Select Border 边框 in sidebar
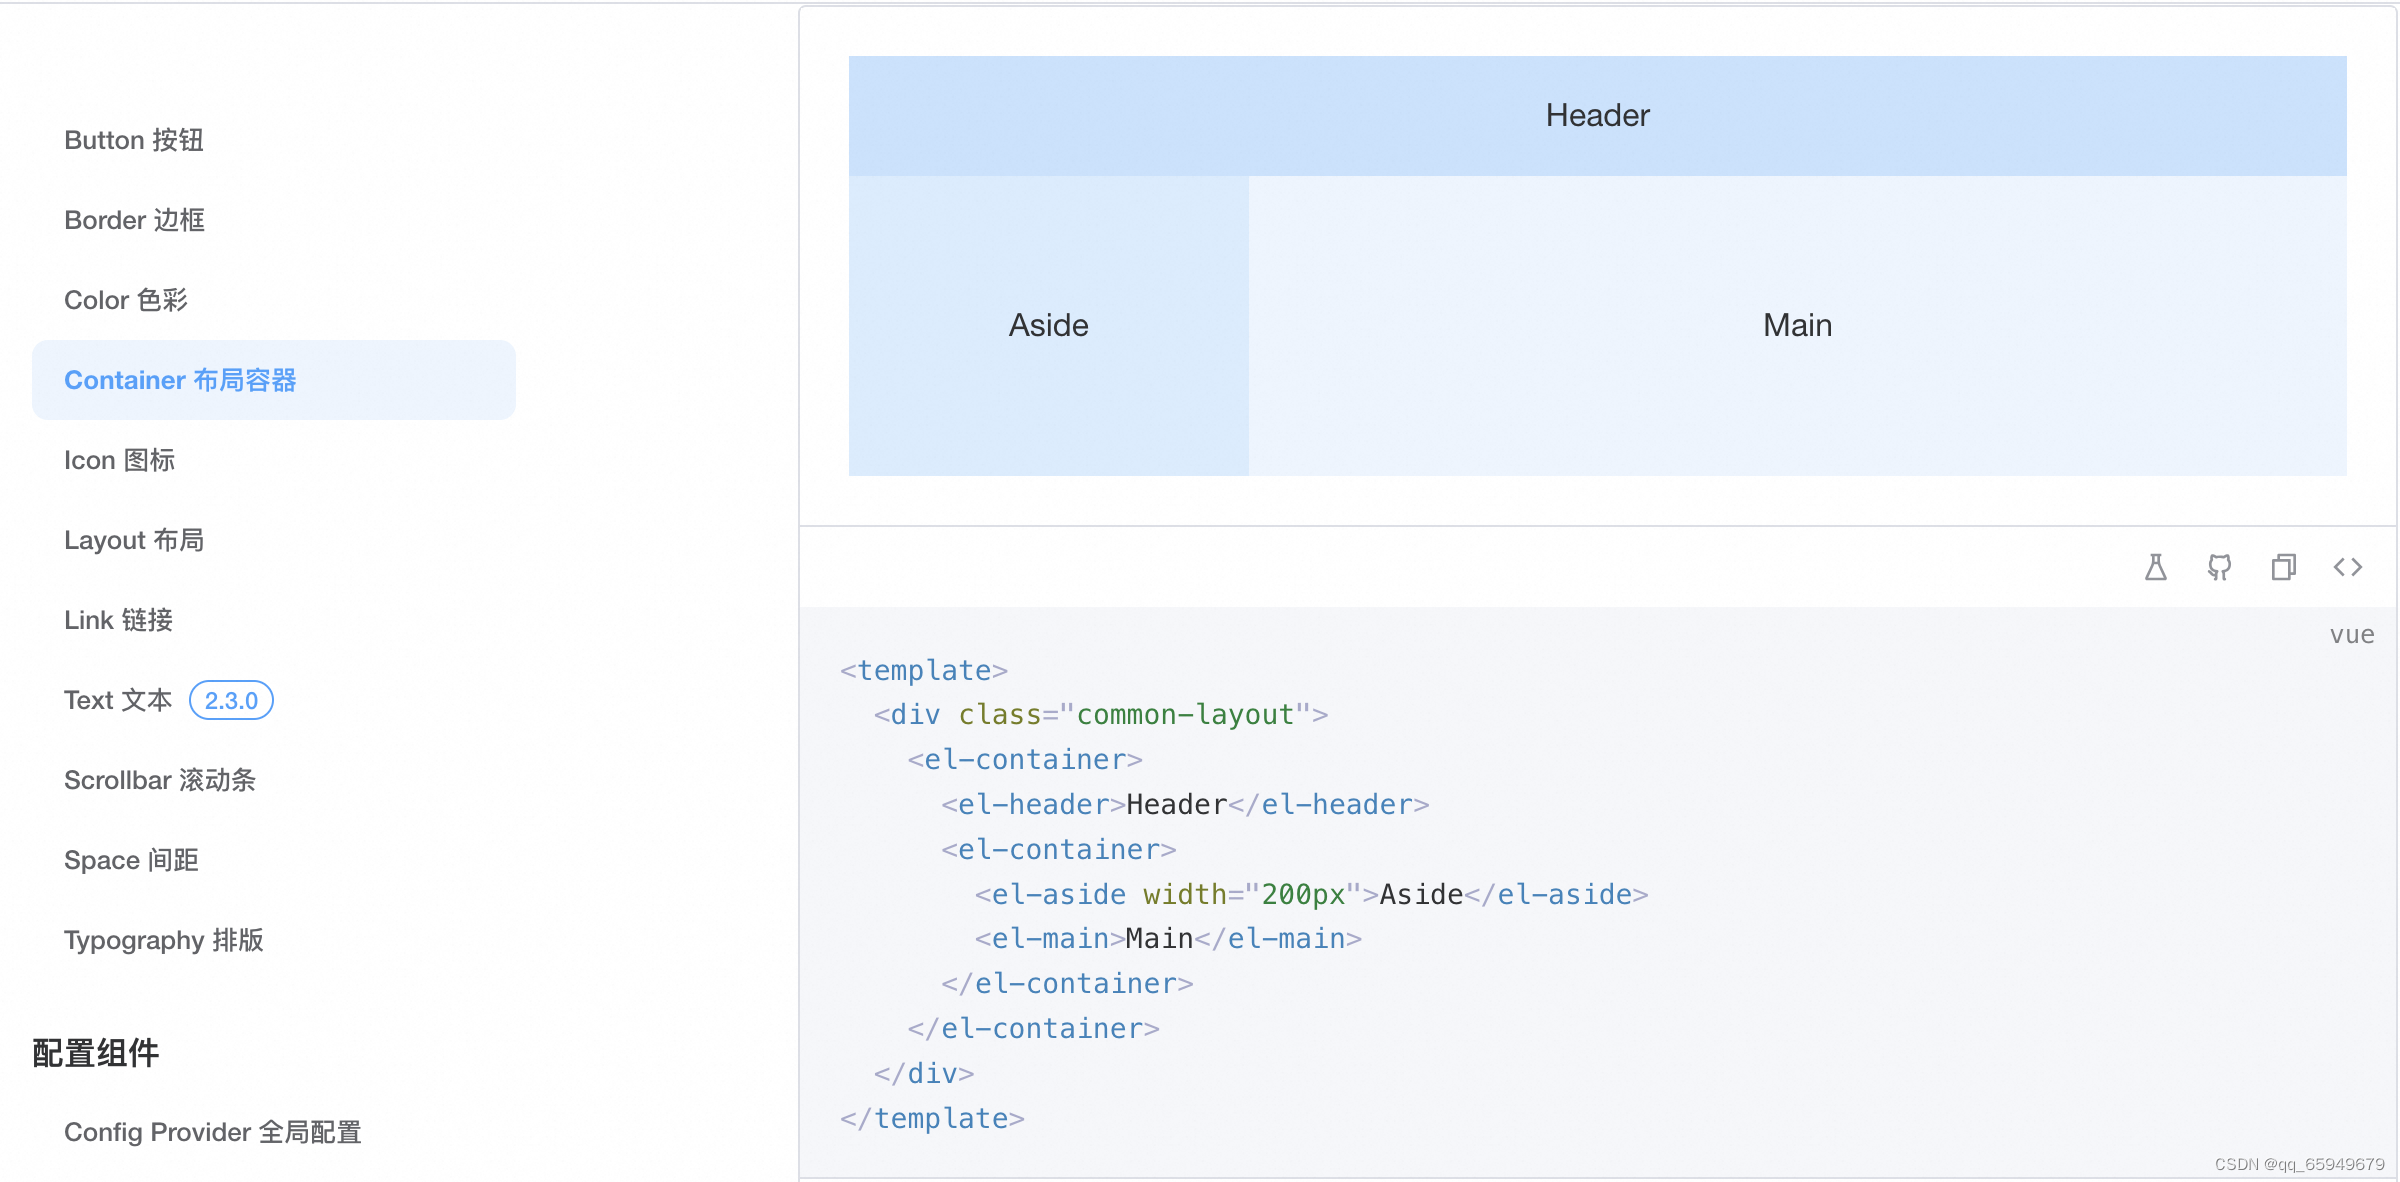 (x=134, y=220)
